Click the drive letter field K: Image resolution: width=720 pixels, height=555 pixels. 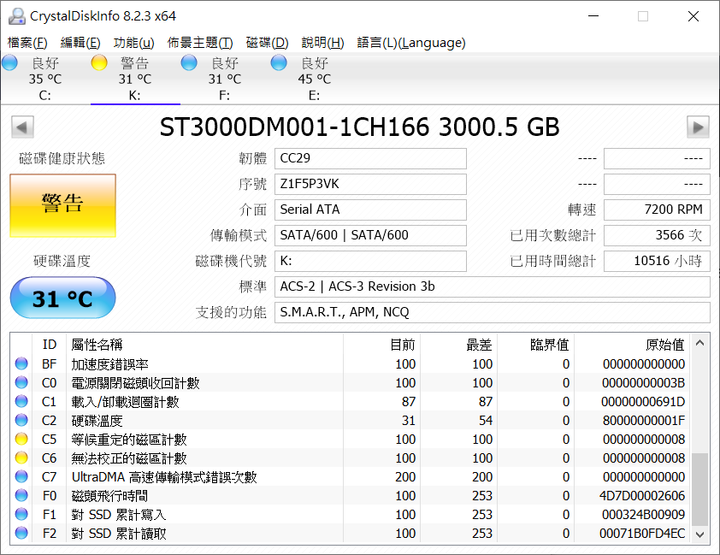(371, 261)
